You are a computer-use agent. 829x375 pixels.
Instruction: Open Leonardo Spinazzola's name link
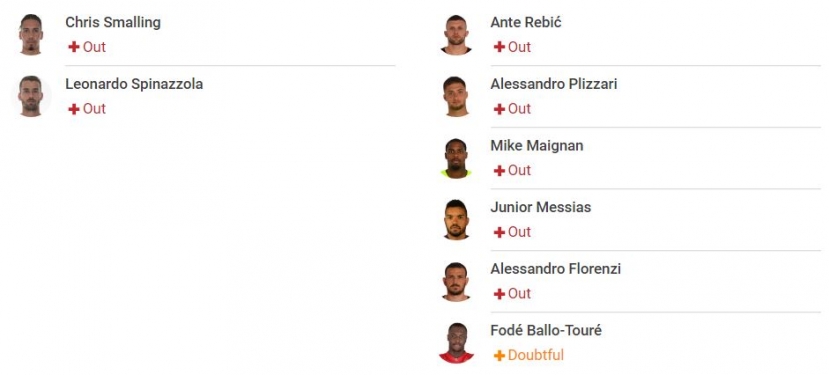coord(134,84)
